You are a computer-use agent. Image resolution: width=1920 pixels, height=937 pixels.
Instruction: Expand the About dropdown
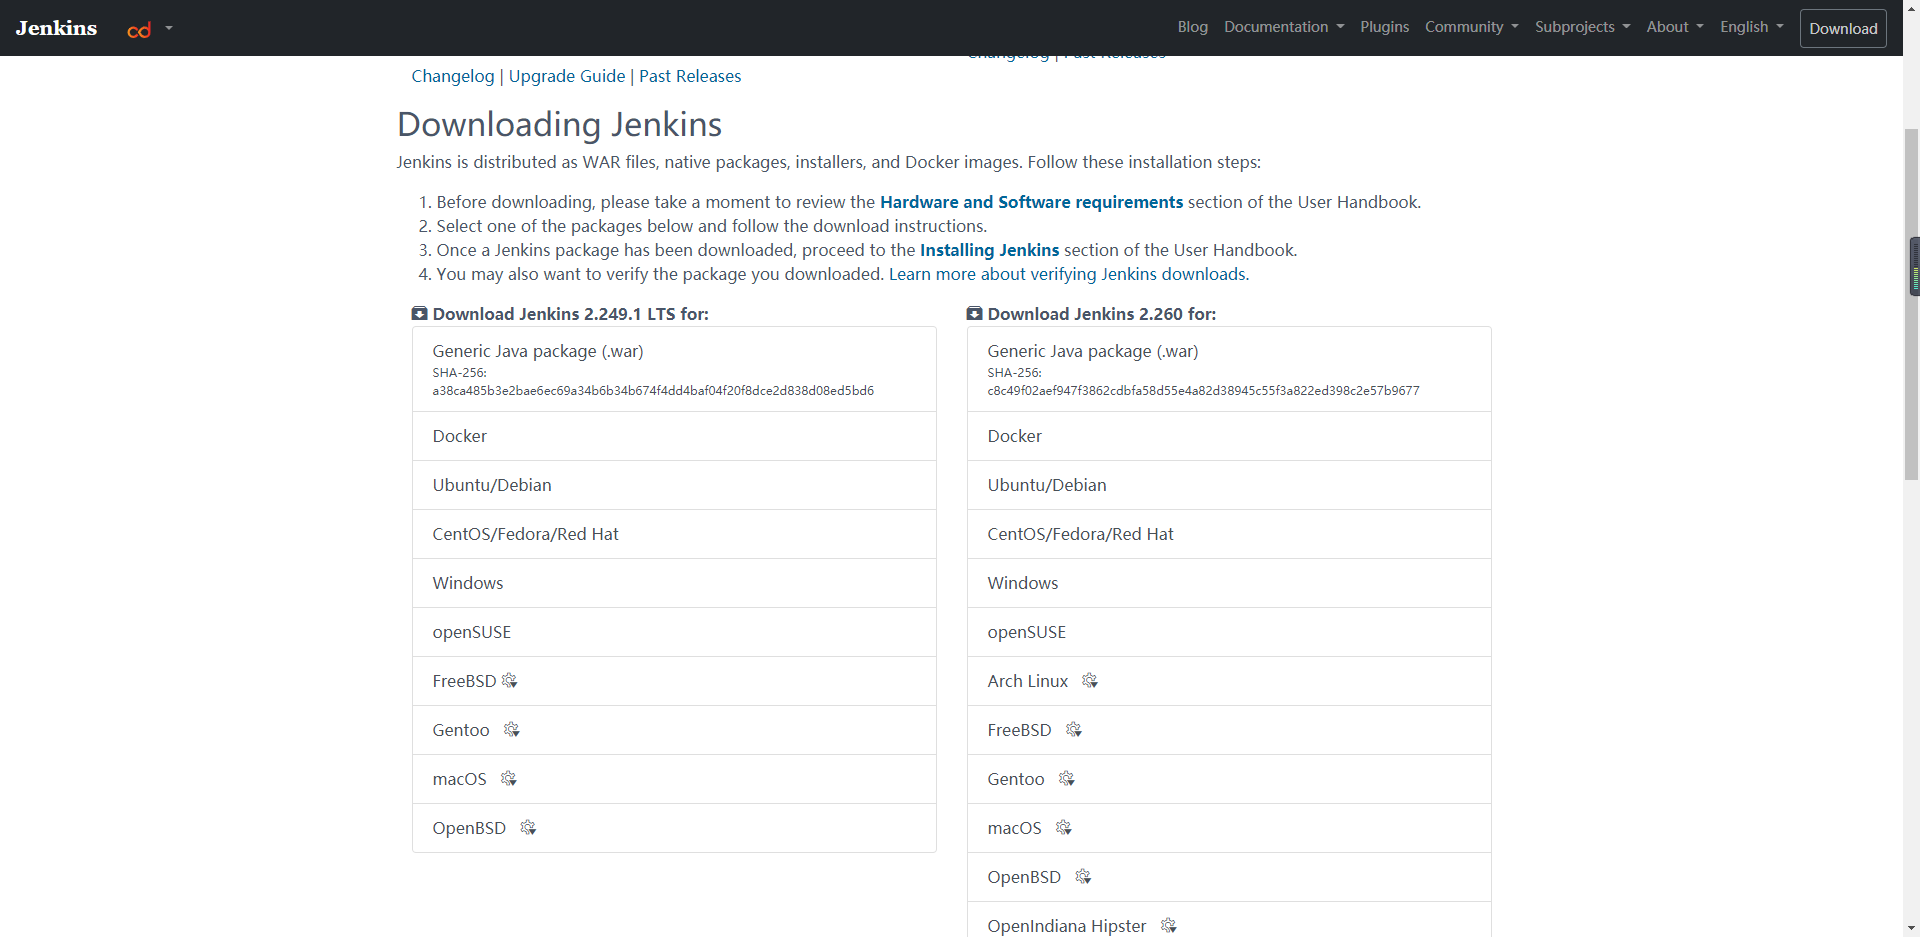pos(1675,27)
